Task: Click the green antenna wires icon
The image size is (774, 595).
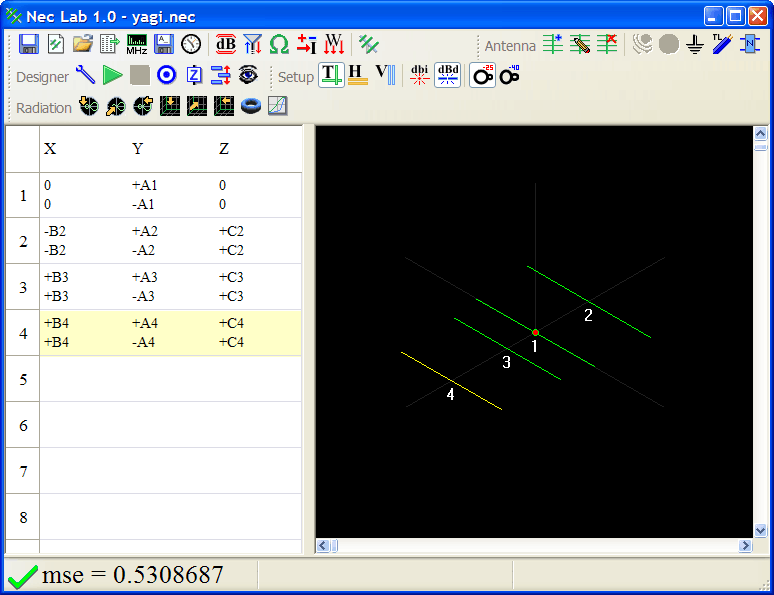Action: pyautogui.click(x=369, y=44)
